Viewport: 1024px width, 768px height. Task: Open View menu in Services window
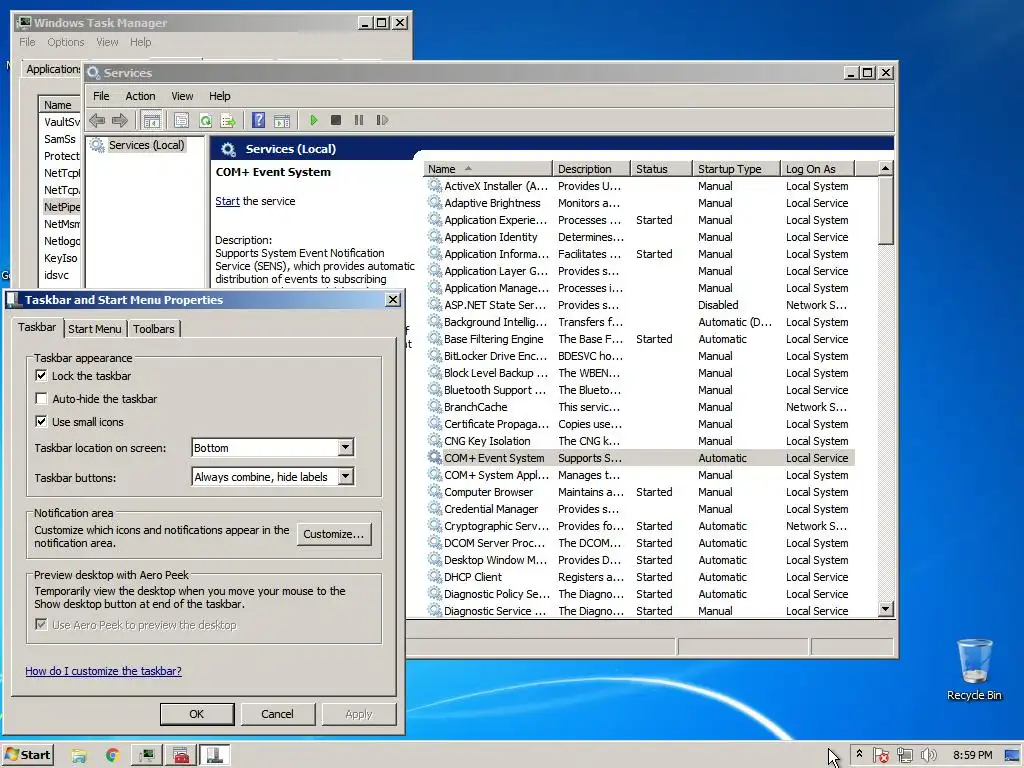[182, 96]
